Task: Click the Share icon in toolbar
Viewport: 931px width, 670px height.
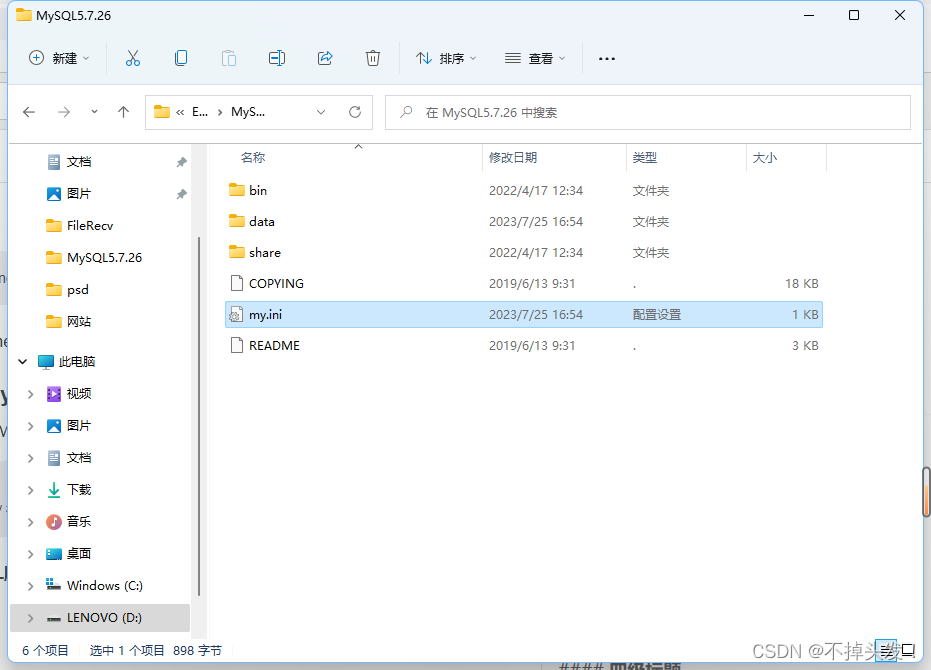Action: pos(325,58)
